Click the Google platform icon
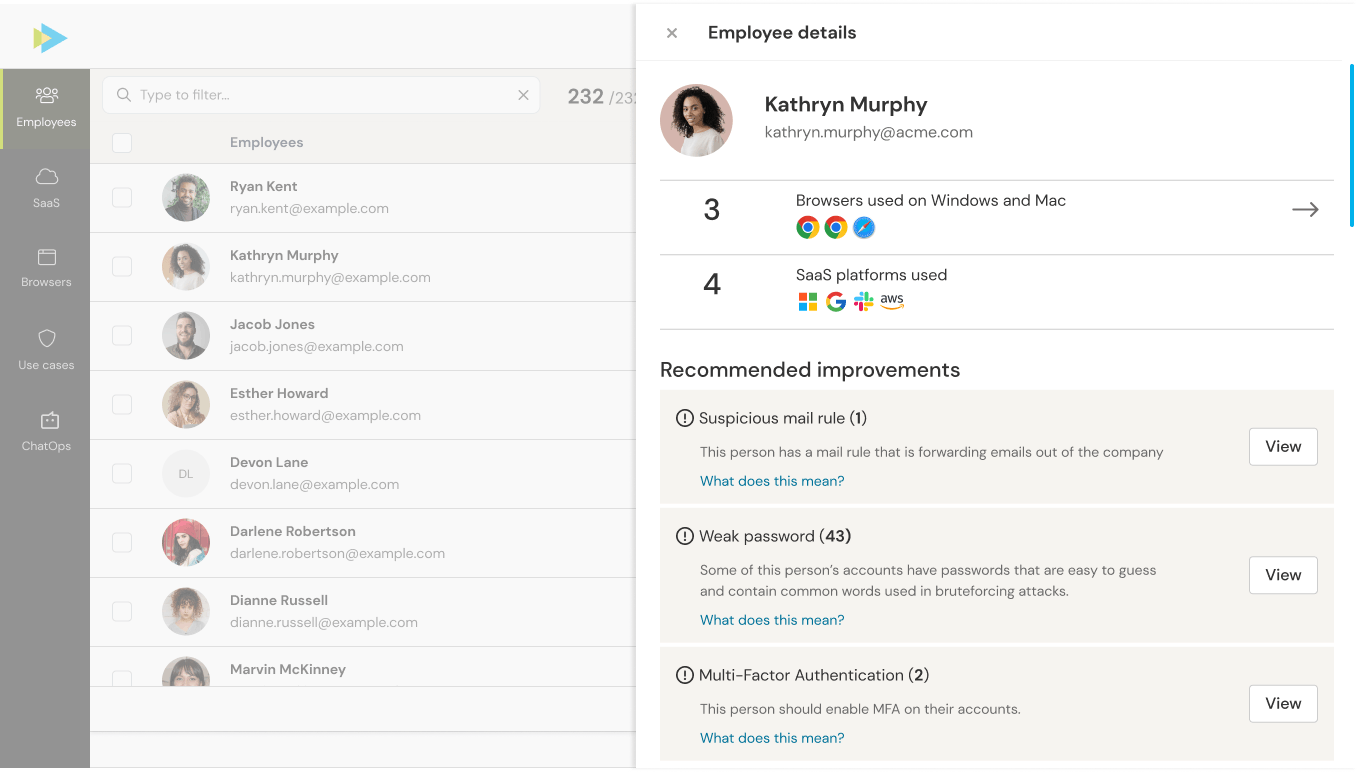Image resolution: width=1358 pixels, height=772 pixels. [x=836, y=302]
